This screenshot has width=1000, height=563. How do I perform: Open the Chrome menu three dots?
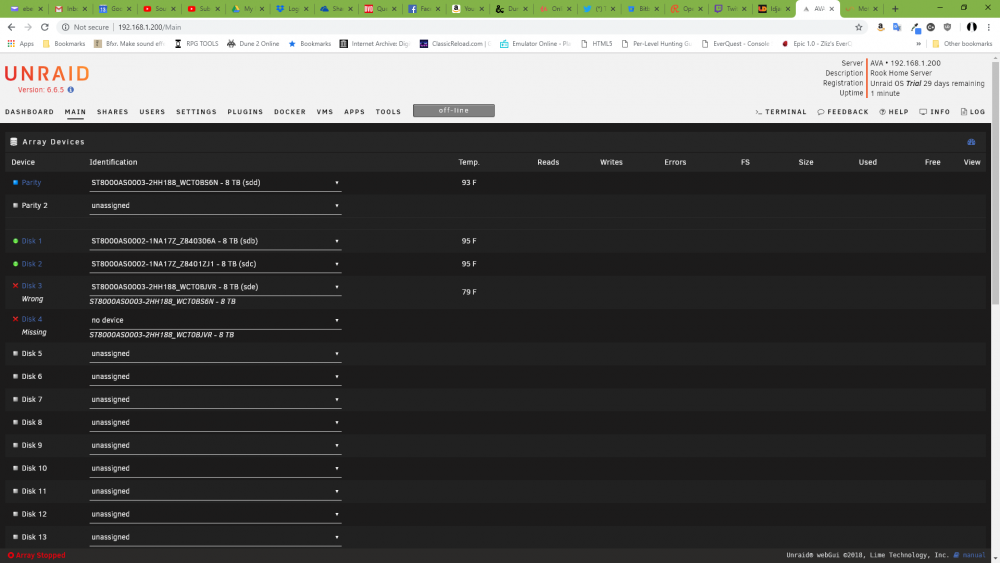tap(989, 27)
